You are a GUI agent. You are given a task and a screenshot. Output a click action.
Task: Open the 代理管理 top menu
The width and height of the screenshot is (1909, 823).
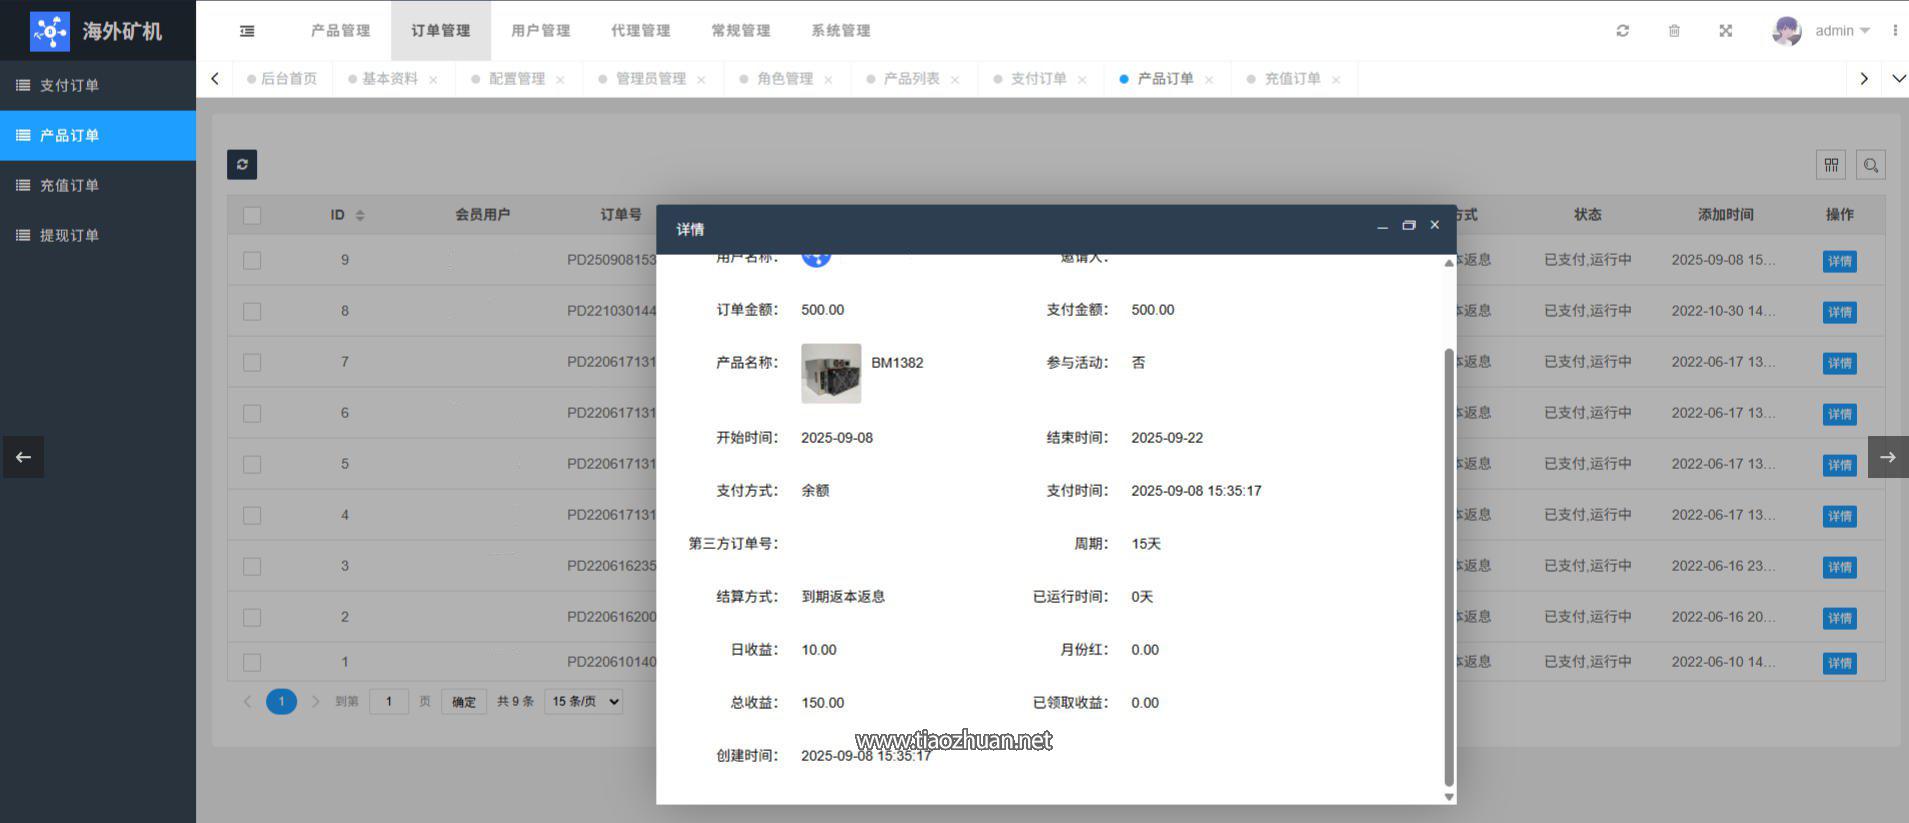[x=641, y=31]
